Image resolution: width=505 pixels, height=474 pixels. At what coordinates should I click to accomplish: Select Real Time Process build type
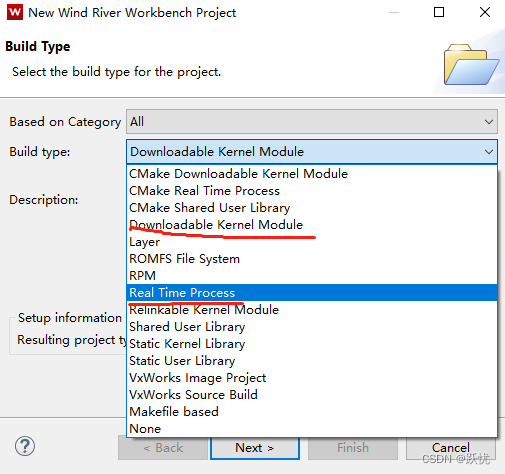coord(312,293)
